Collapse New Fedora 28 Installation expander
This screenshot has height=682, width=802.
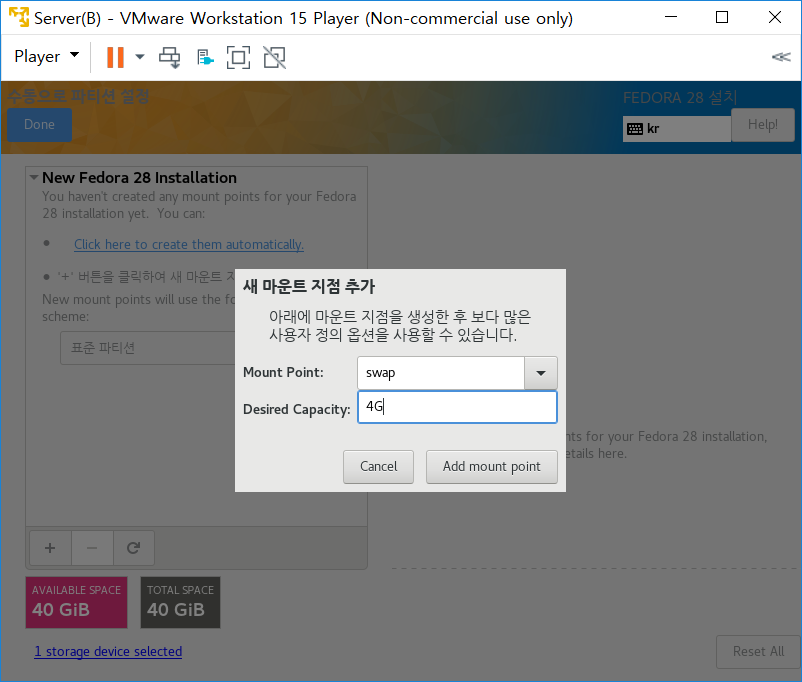34,178
